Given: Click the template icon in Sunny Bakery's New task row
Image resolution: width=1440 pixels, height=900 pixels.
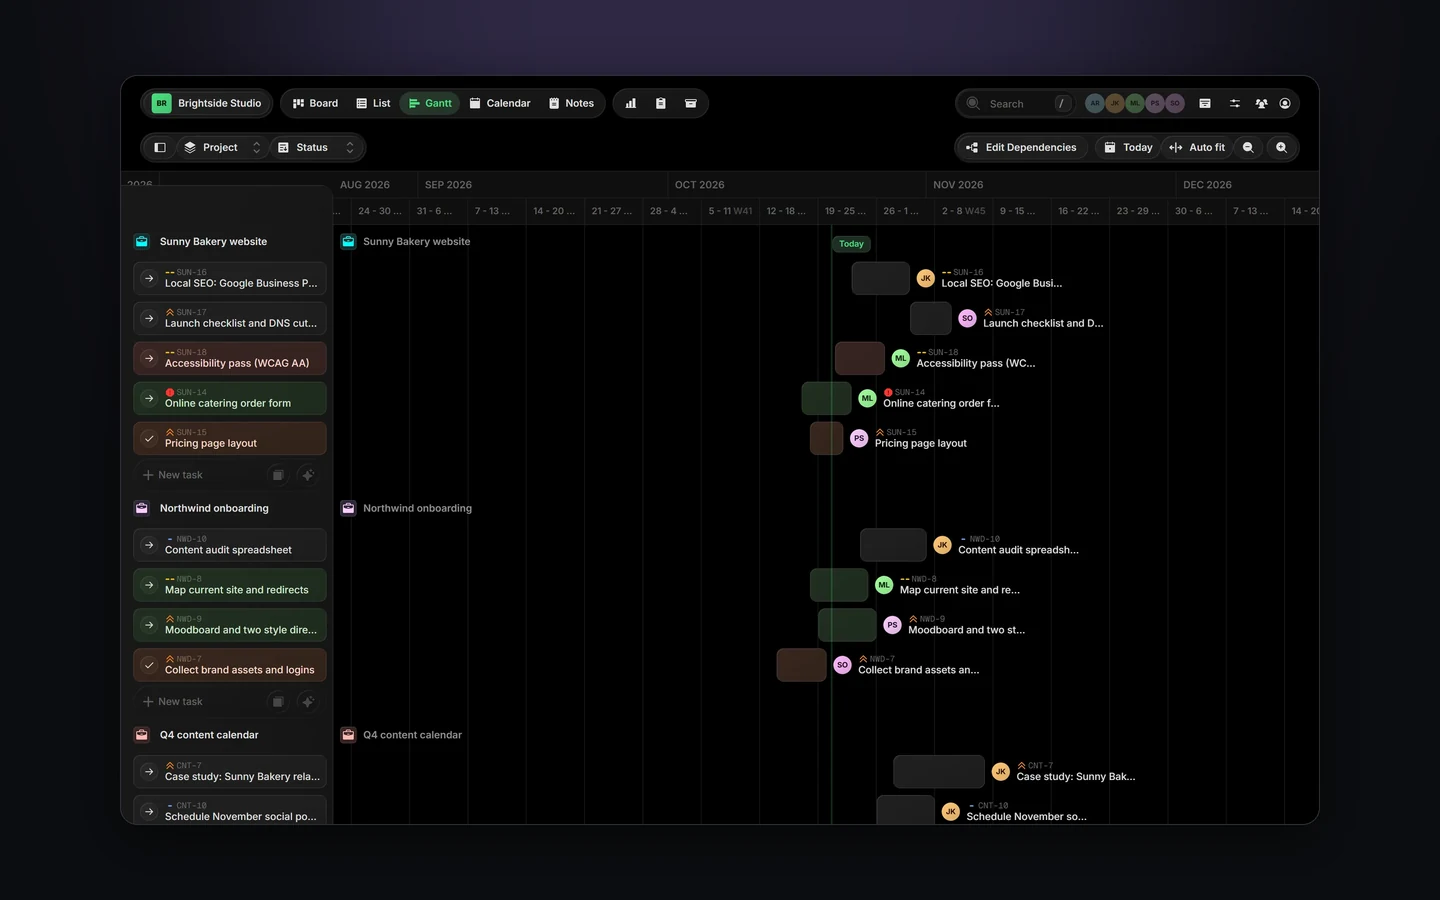Looking at the screenshot, I should [x=278, y=475].
